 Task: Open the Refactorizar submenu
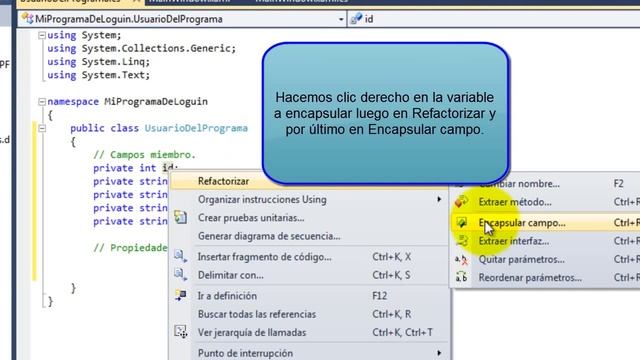click(x=309, y=181)
